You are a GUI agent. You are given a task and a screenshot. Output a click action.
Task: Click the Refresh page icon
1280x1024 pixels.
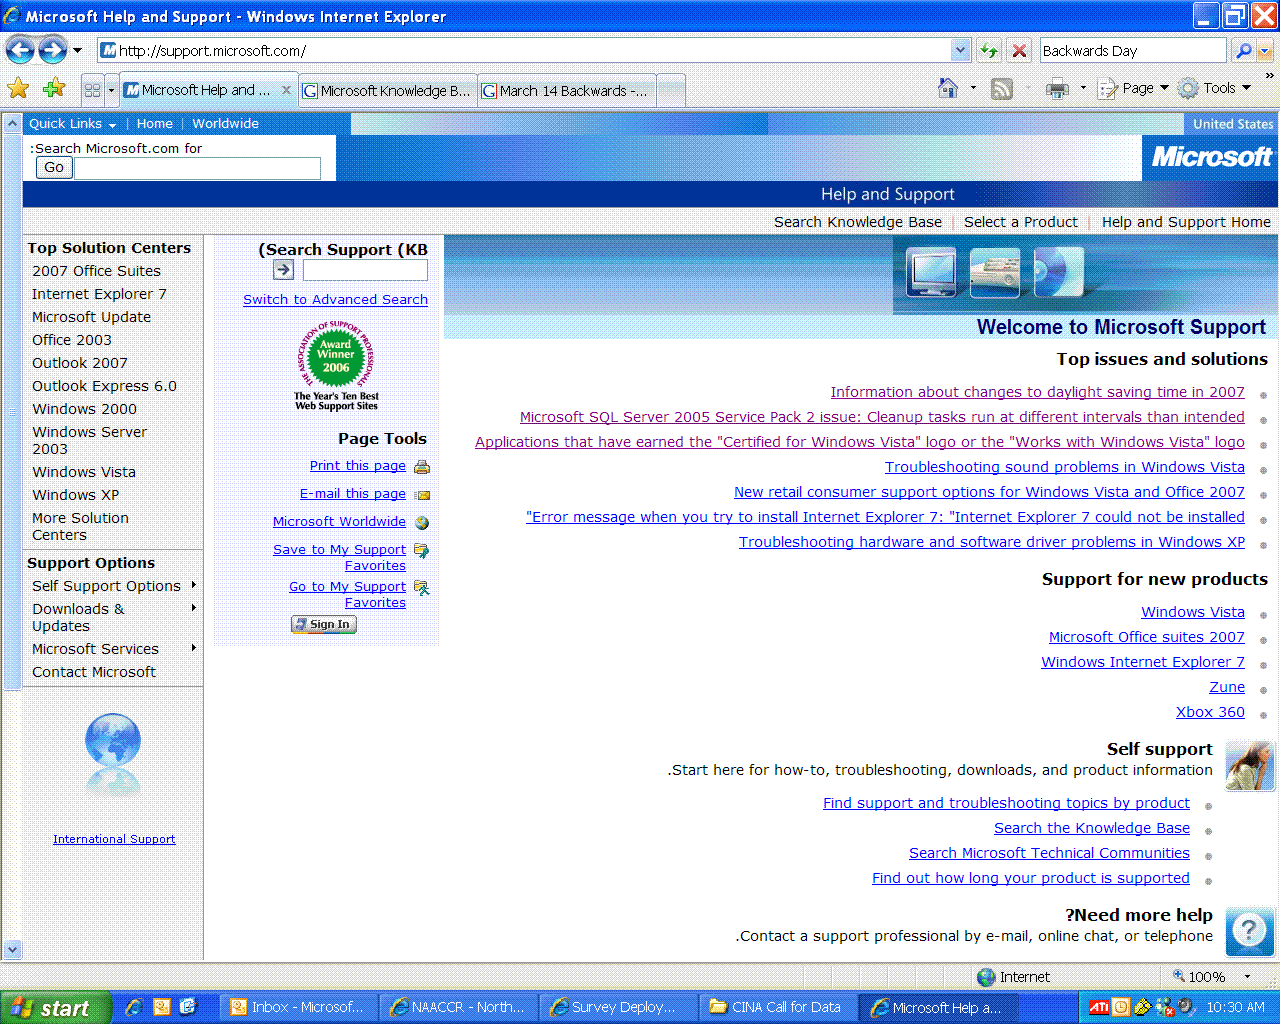click(x=989, y=50)
